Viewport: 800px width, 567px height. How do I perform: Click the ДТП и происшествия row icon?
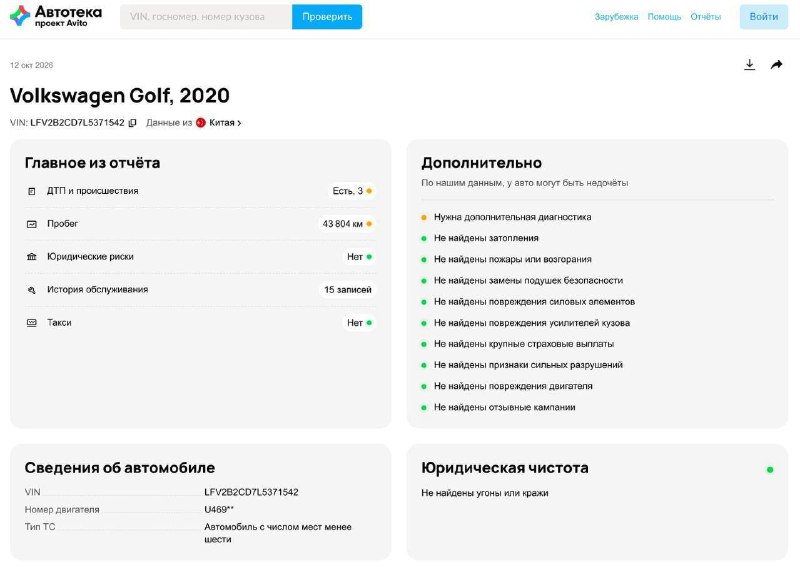tap(32, 191)
